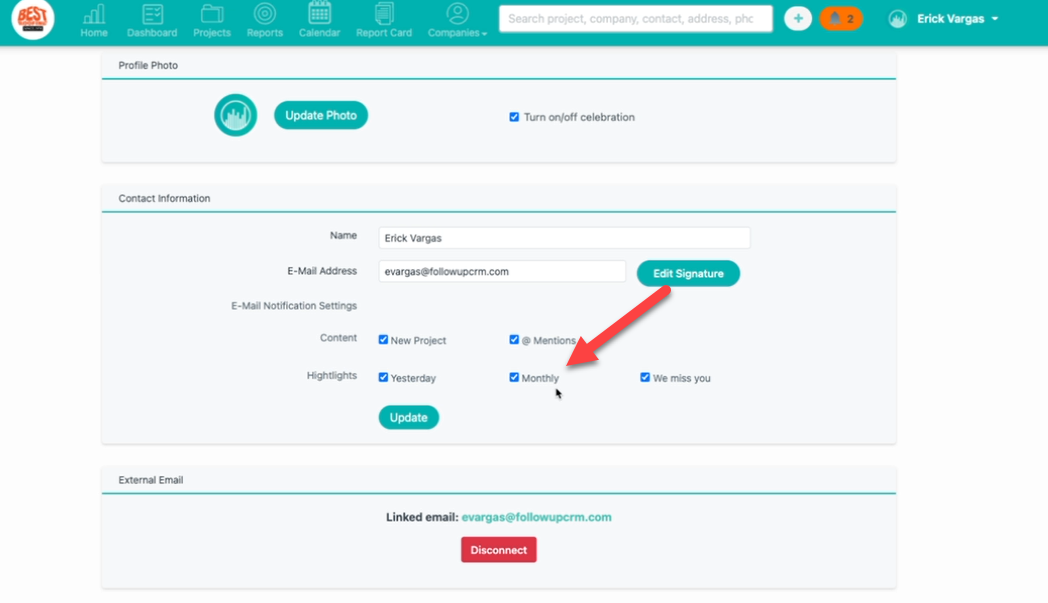The width and height of the screenshot is (1048, 603).
Task: Uncheck the We miss you checkbox
Action: click(645, 377)
